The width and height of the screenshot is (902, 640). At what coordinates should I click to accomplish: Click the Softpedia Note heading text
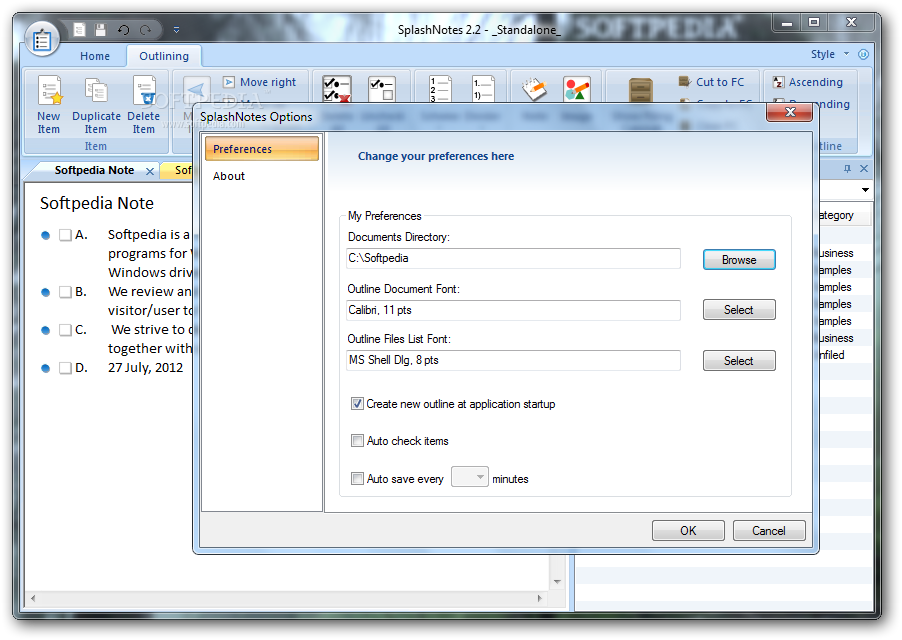click(97, 203)
